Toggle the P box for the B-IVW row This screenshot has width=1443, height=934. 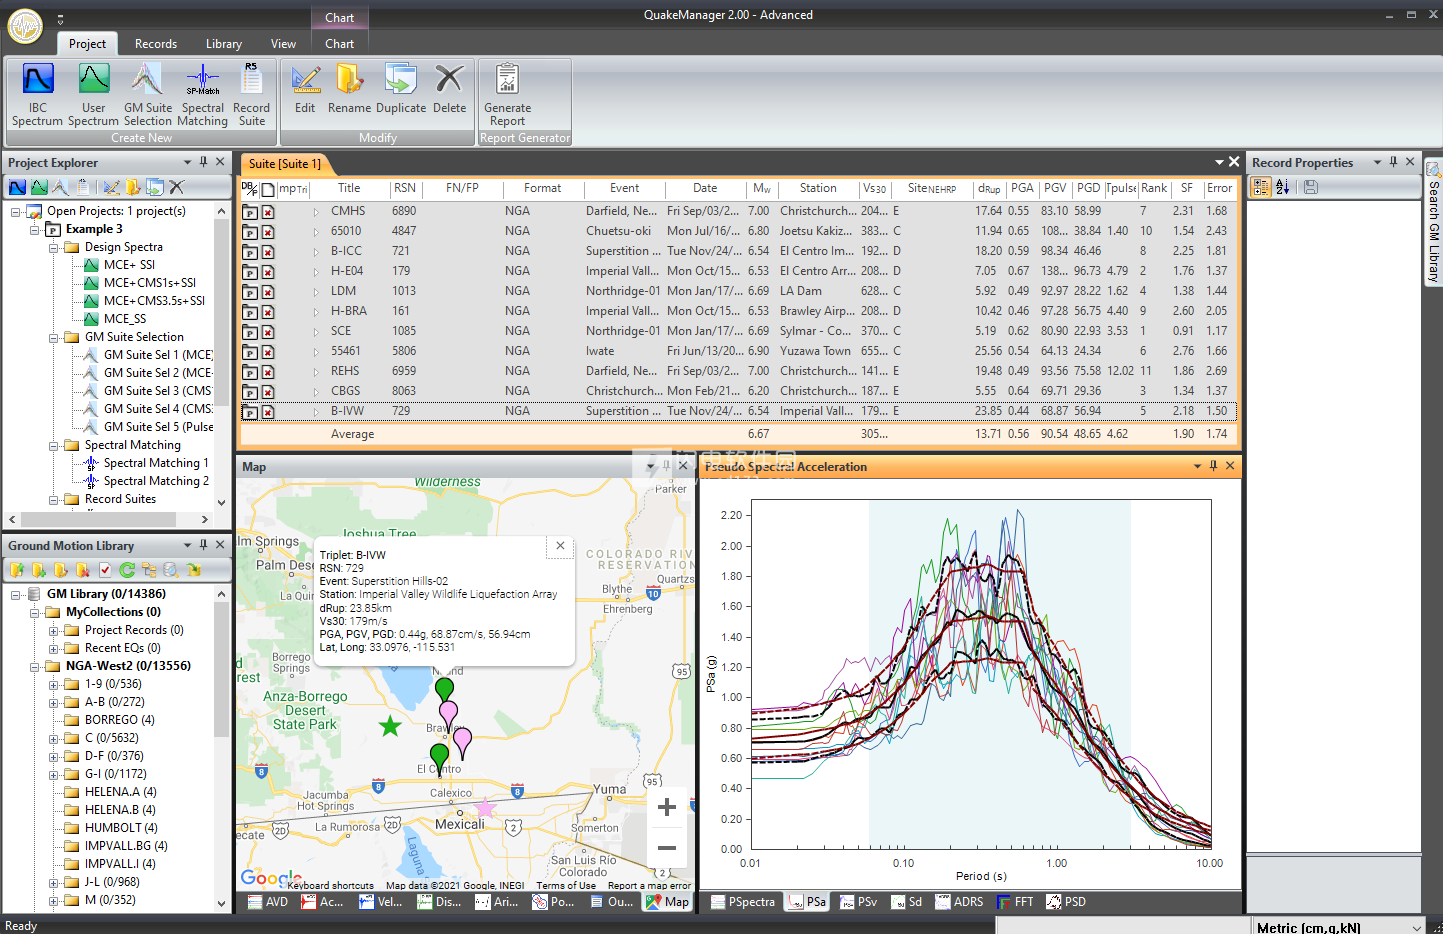(x=250, y=412)
